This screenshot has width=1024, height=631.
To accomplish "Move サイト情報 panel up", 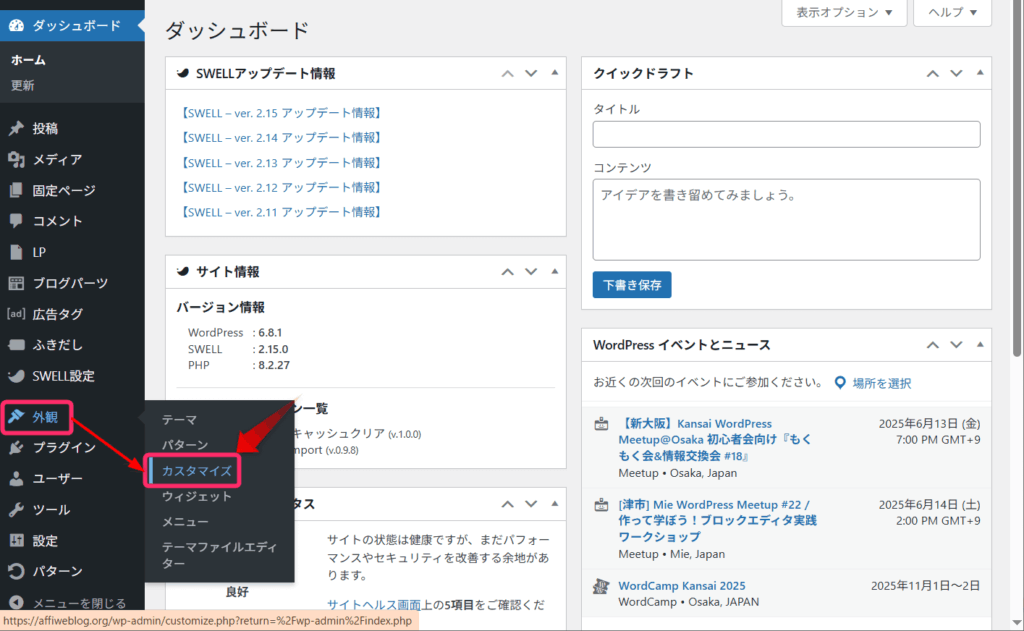I will click(x=507, y=272).
